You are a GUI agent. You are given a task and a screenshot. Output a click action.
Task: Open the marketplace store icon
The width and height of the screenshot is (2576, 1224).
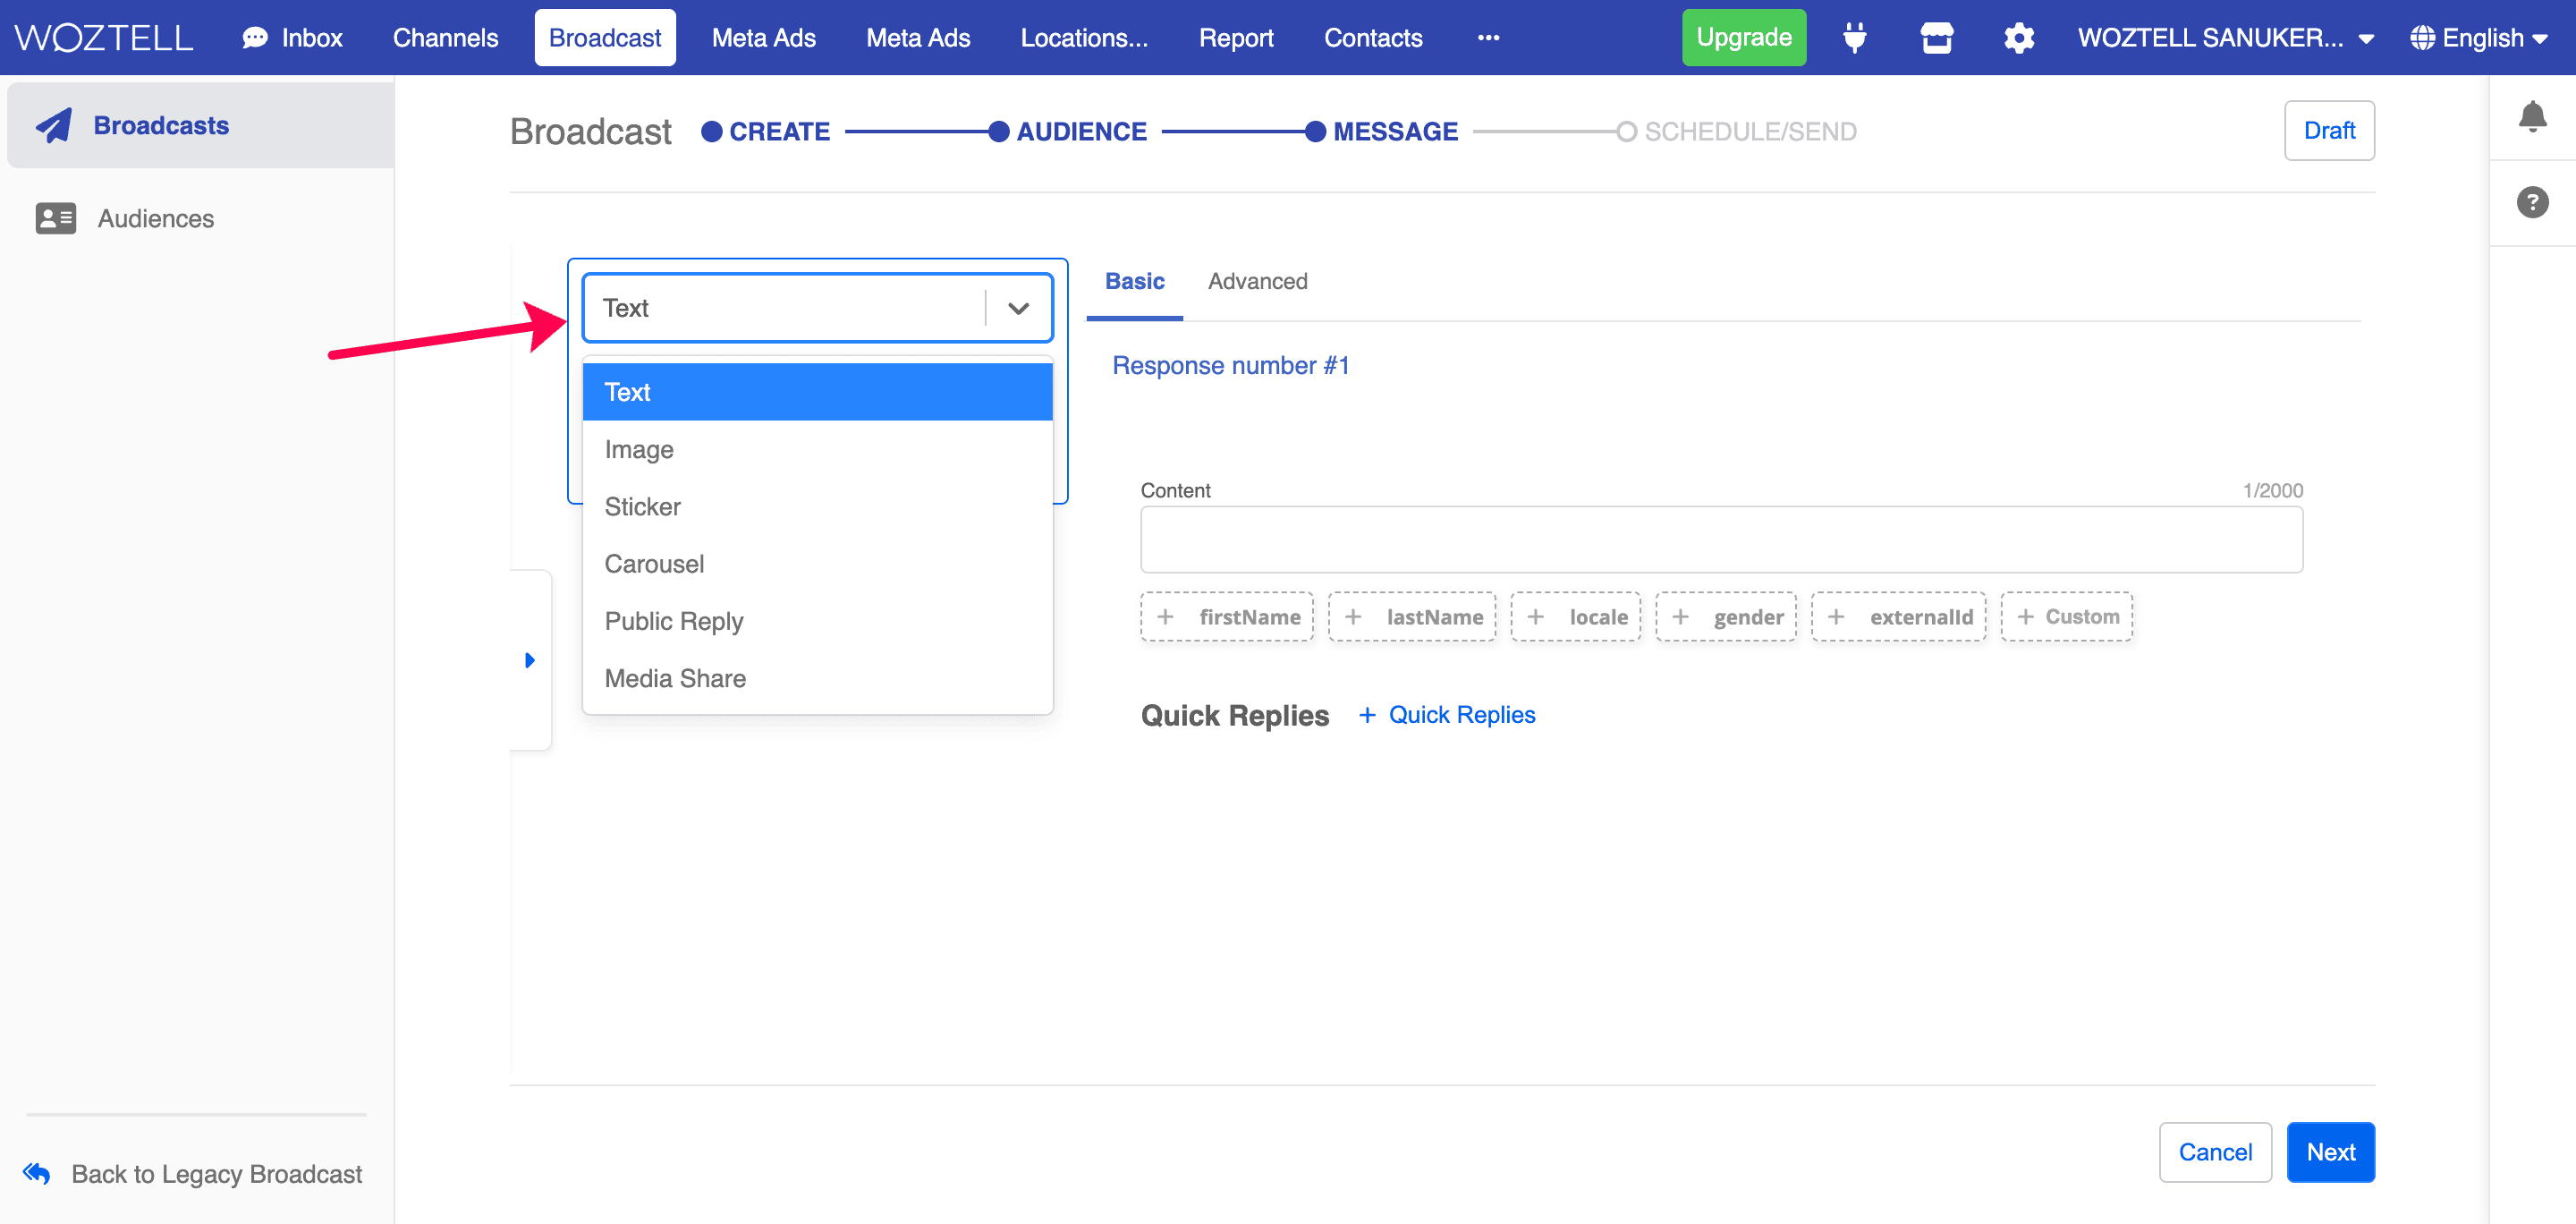pos(1936,38)
